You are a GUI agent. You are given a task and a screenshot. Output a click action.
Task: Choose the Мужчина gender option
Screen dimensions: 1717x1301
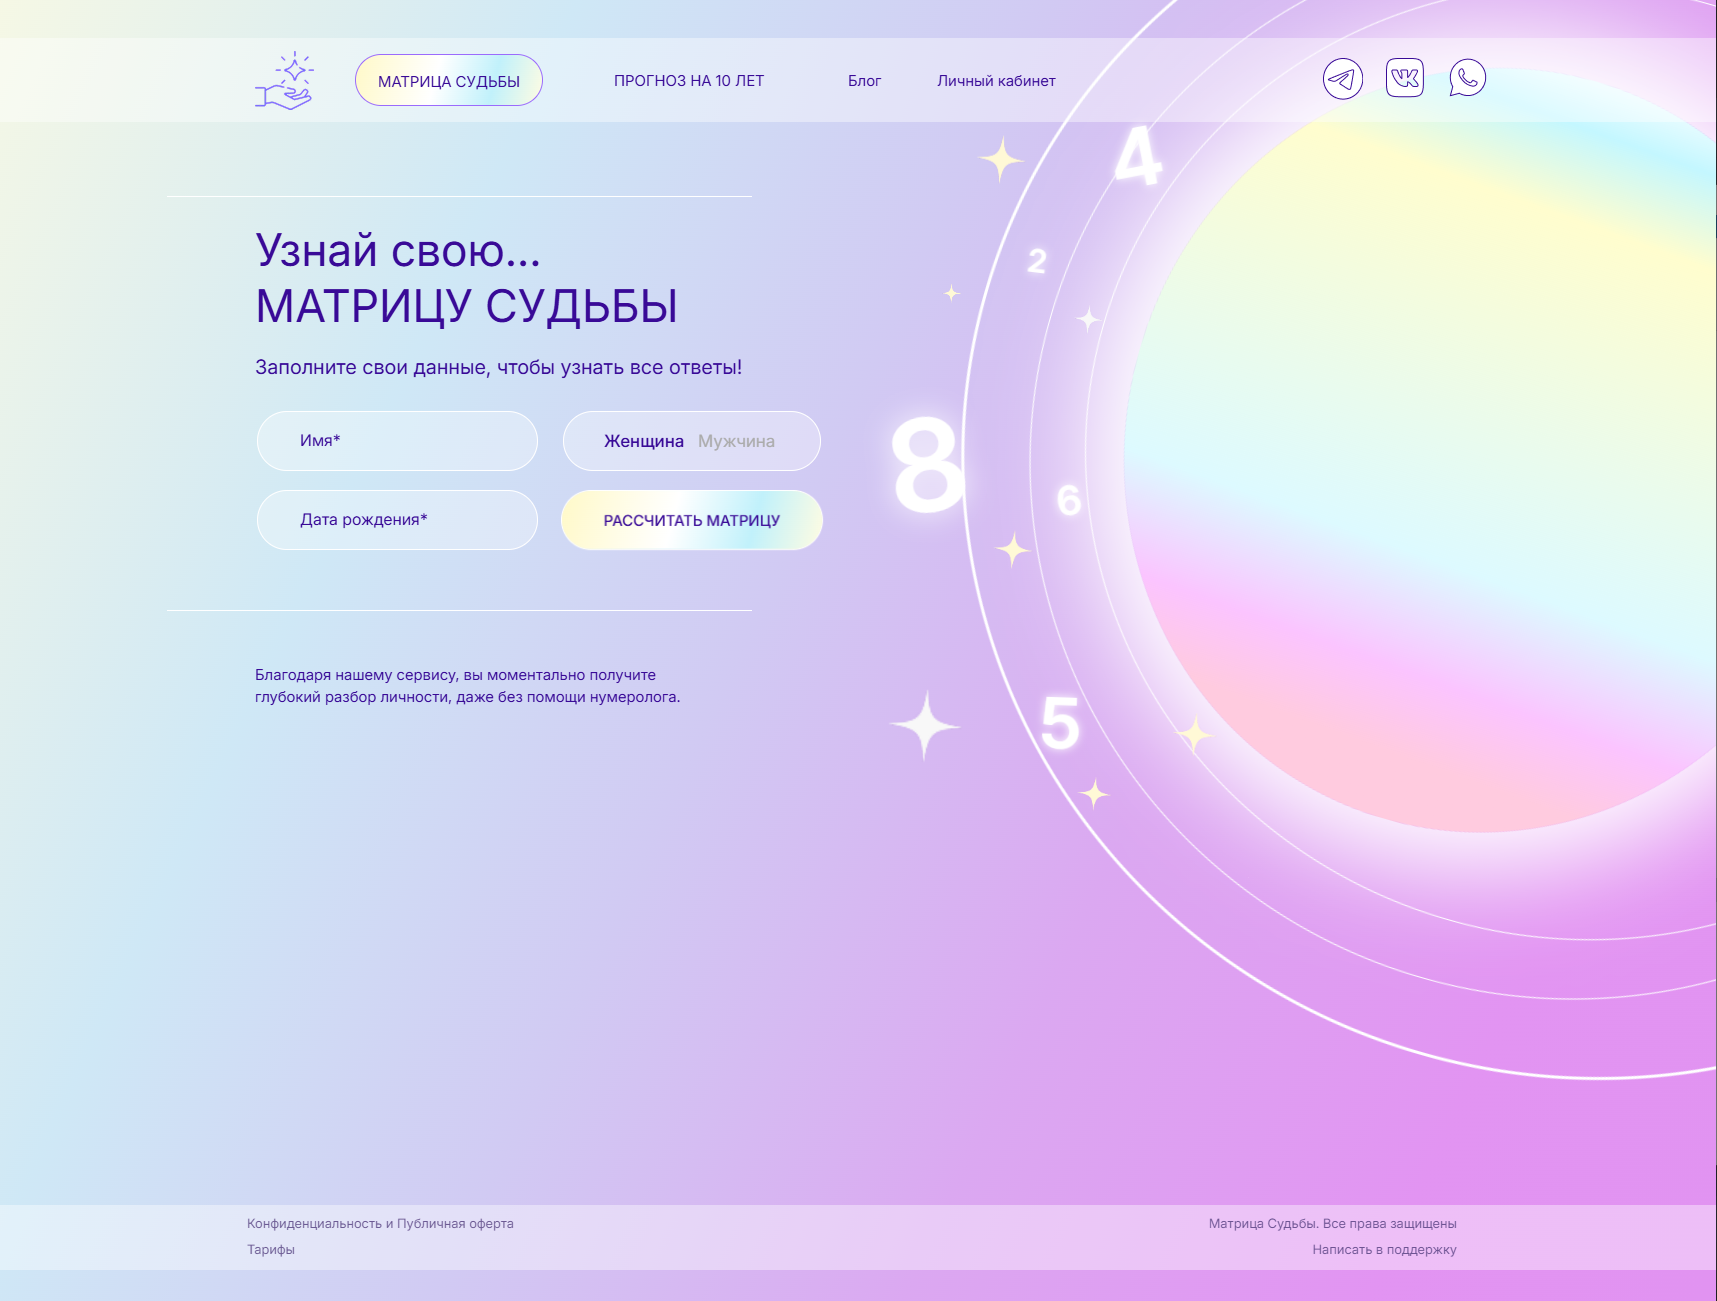[736, 441]
